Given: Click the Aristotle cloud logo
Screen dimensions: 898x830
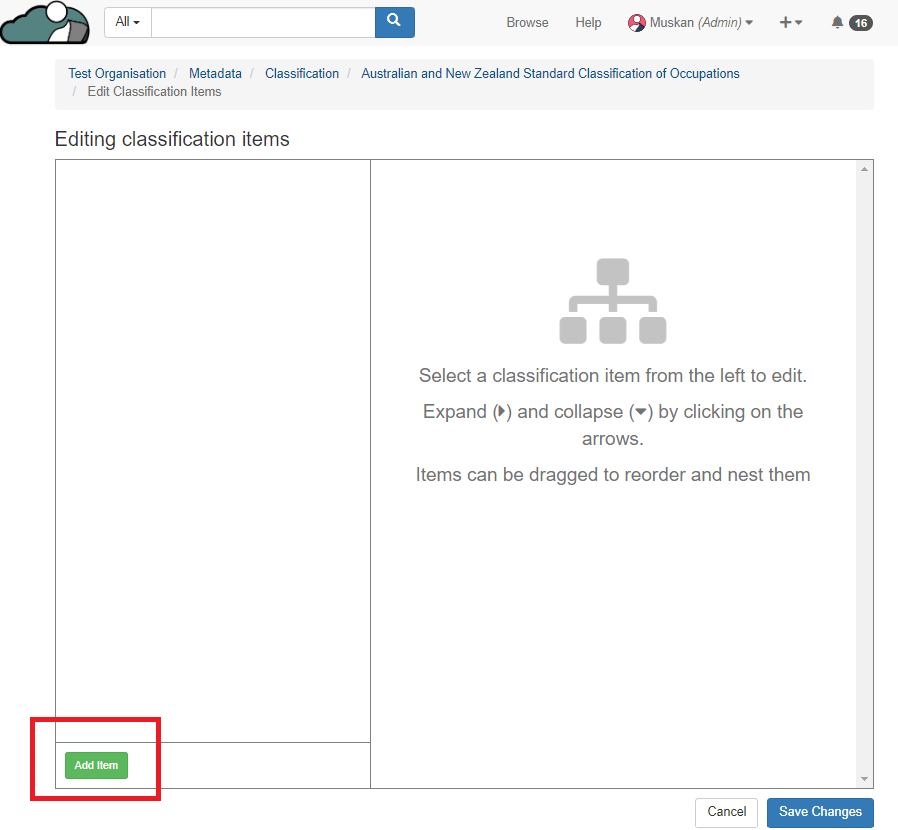Looking at the screenshot, I should coord(45,23).
